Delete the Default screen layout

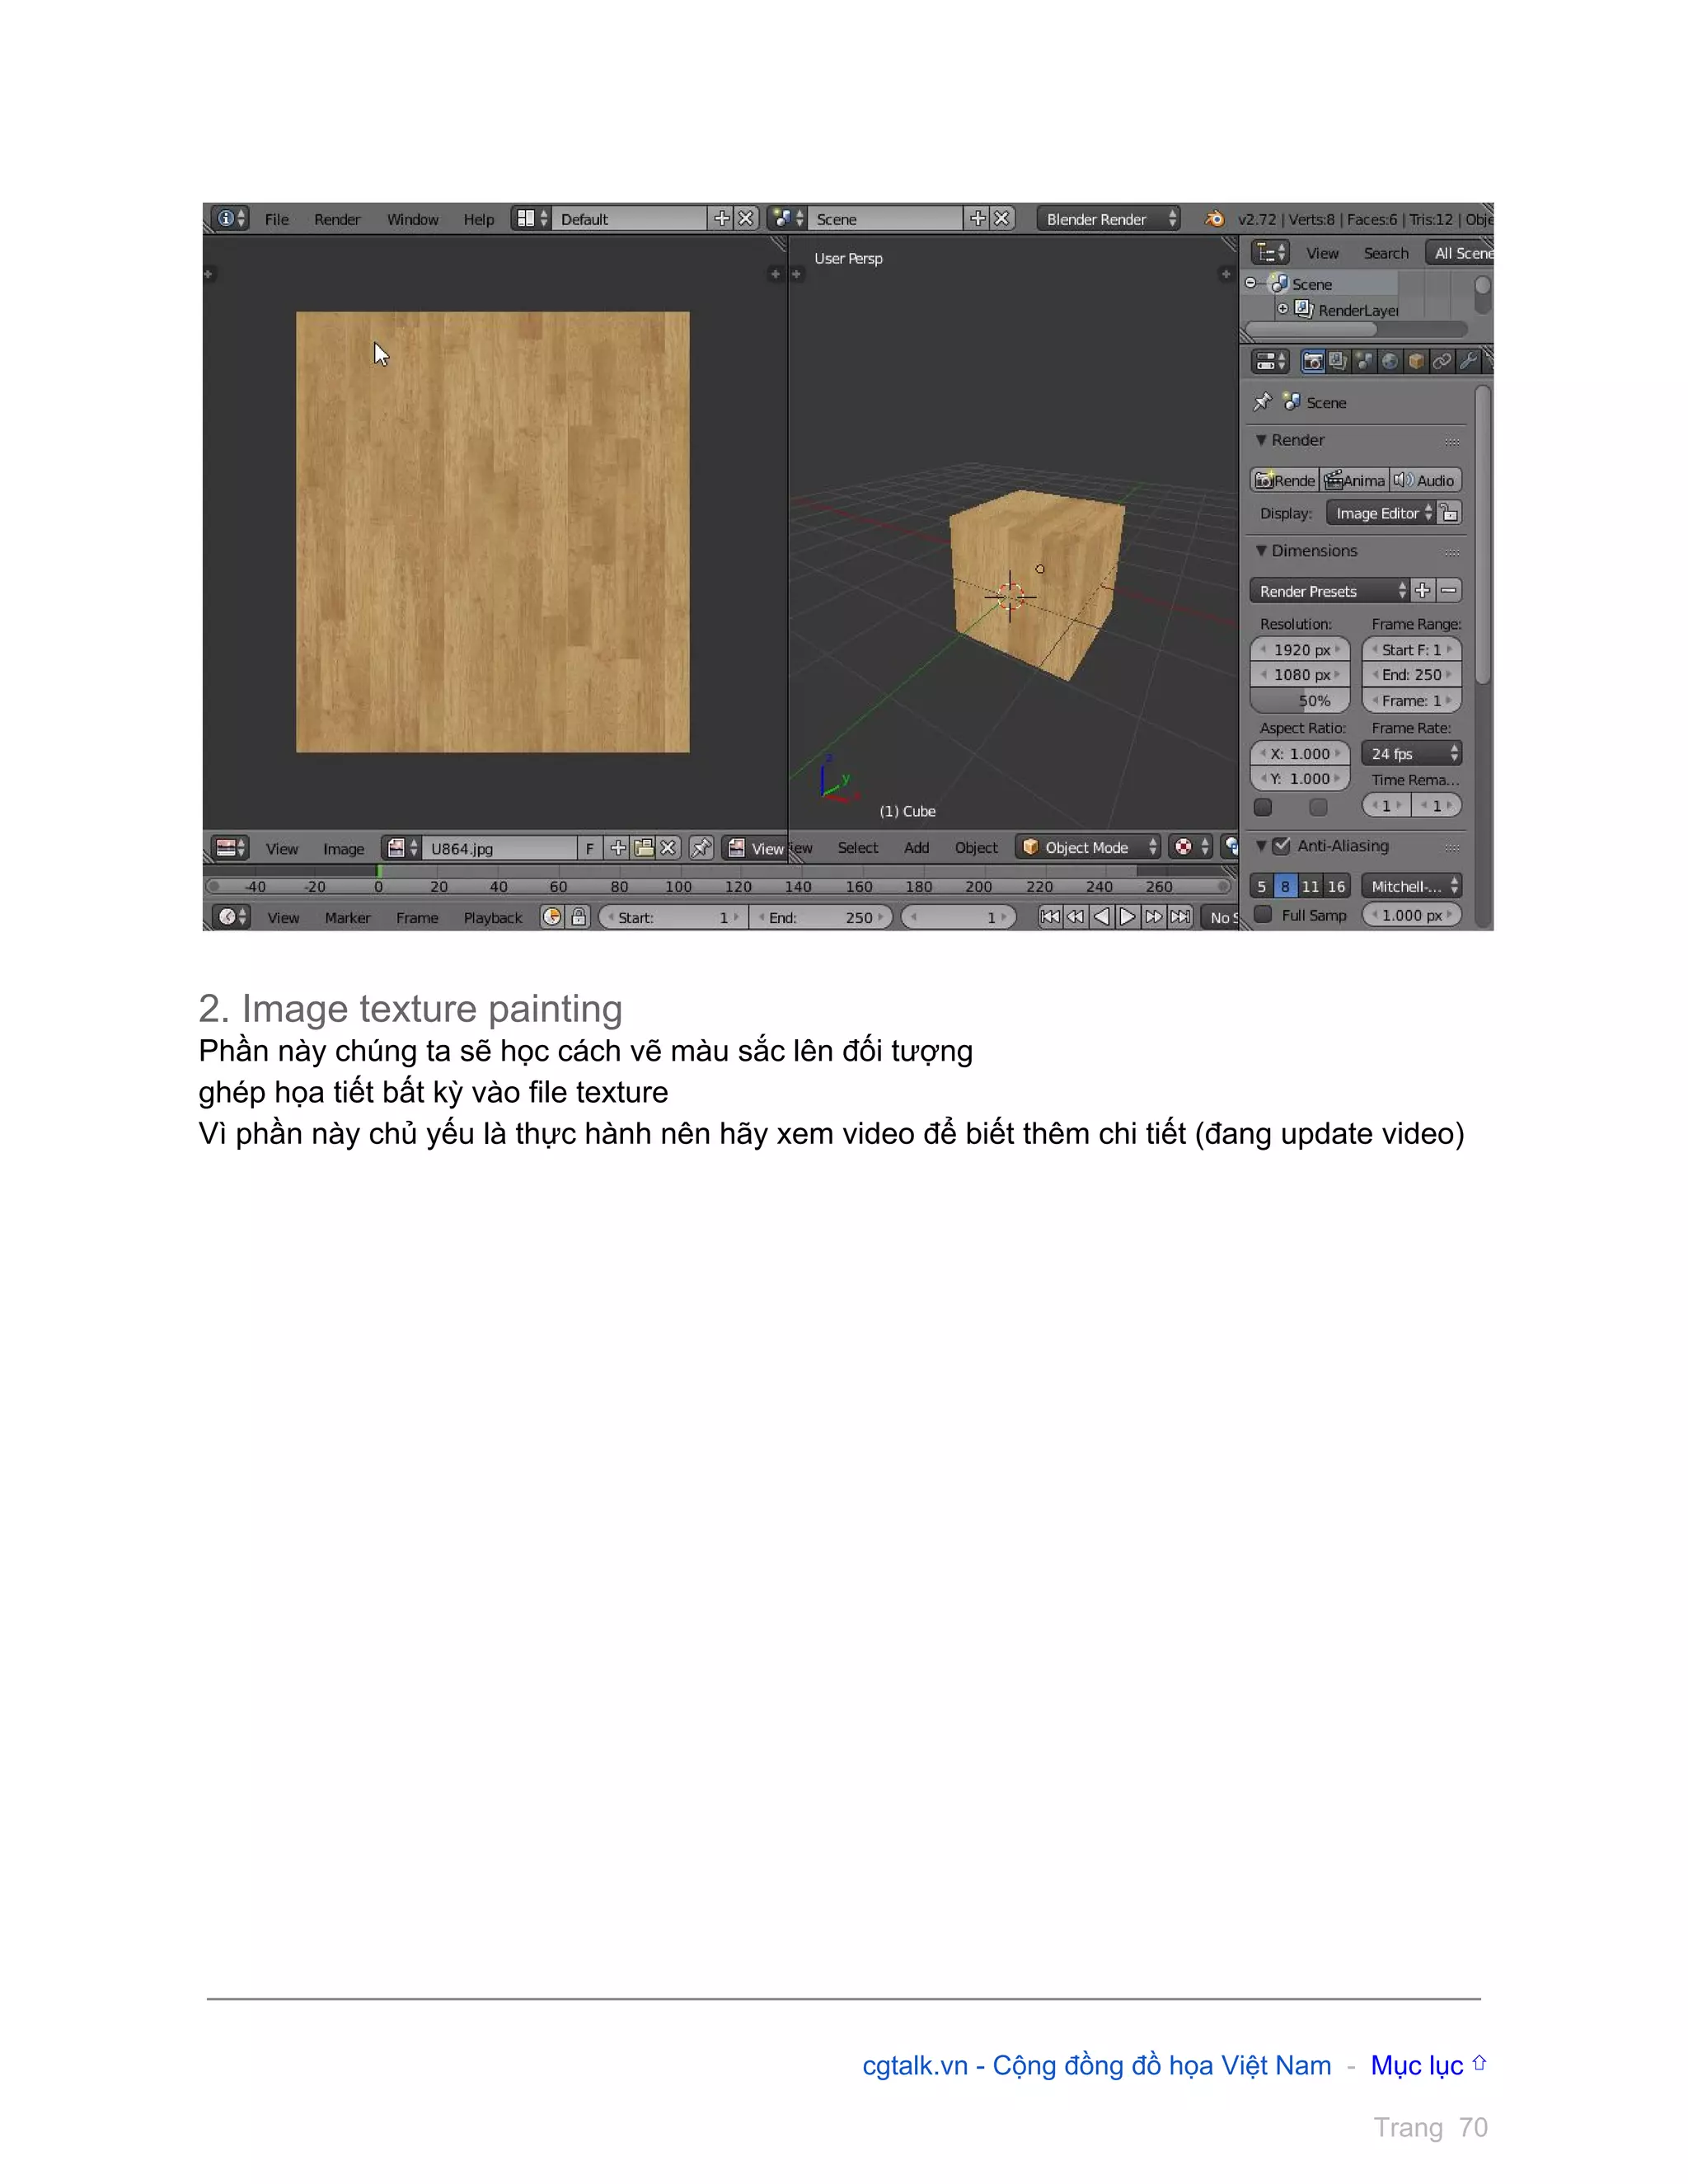(x=746, y=218)
